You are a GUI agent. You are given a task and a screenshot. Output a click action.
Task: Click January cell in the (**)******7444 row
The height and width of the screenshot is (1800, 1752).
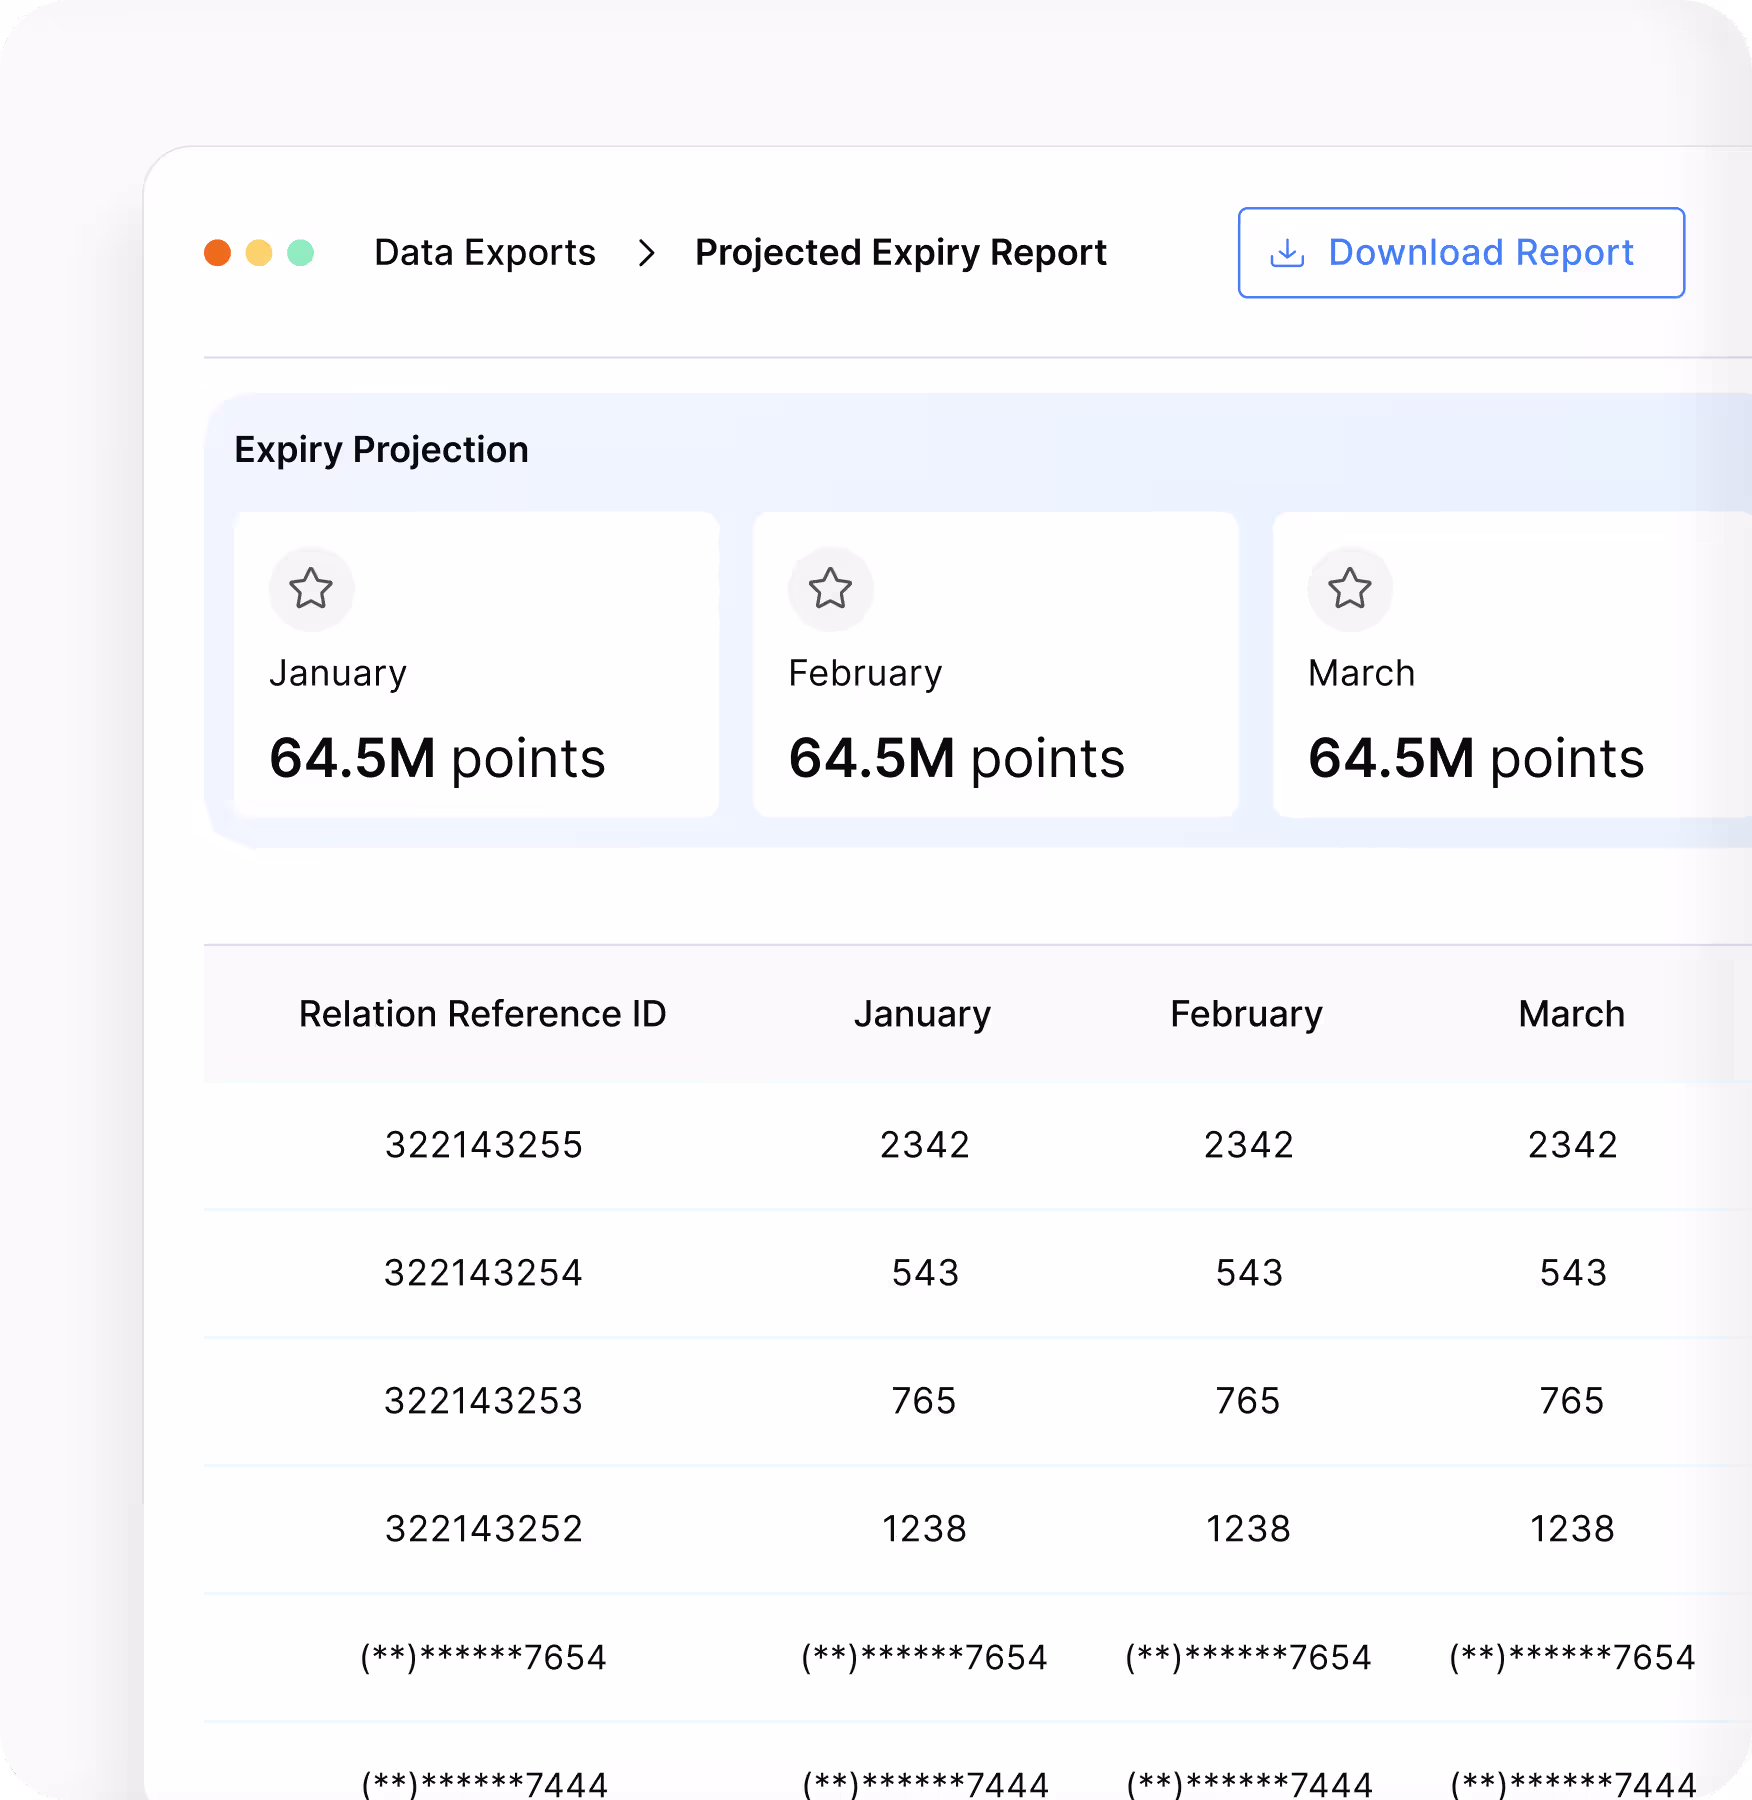pos(925,1783)
